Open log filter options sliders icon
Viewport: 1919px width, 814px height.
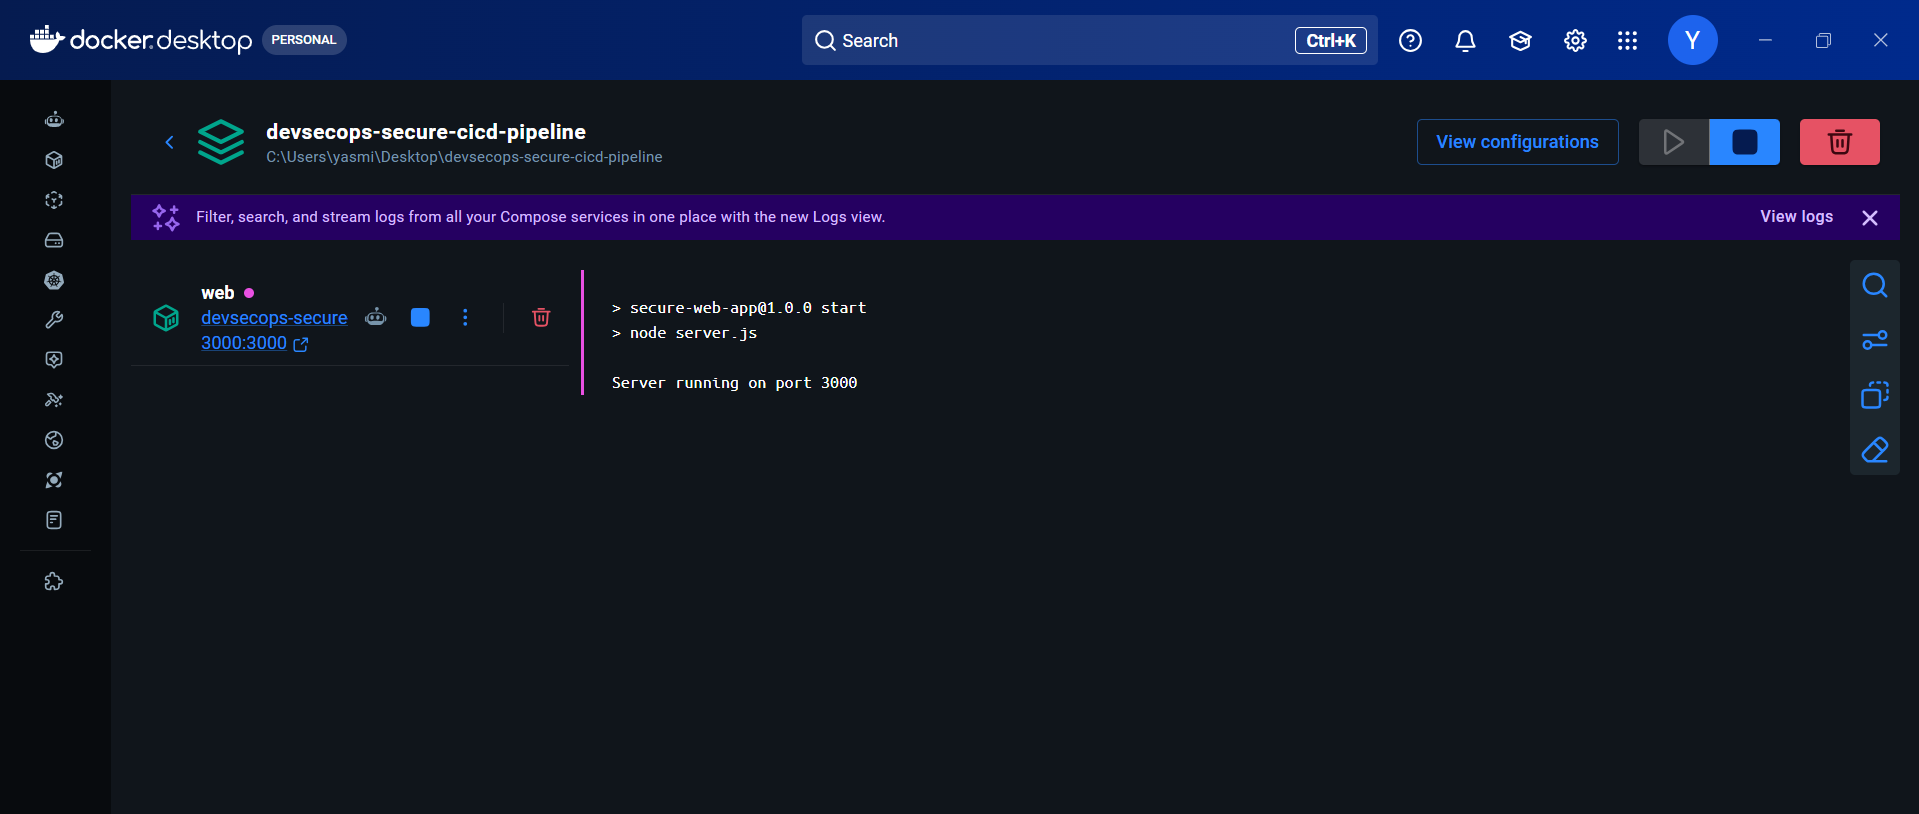(1875, 340)
